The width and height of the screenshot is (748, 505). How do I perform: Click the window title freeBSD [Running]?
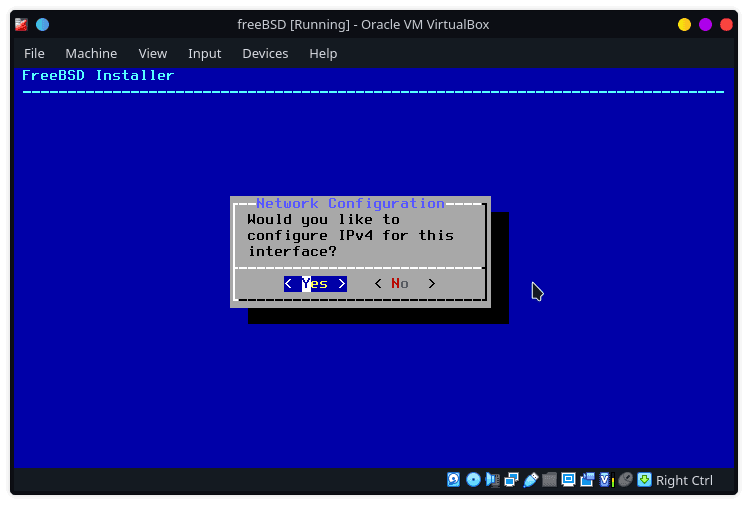[363, 24]
